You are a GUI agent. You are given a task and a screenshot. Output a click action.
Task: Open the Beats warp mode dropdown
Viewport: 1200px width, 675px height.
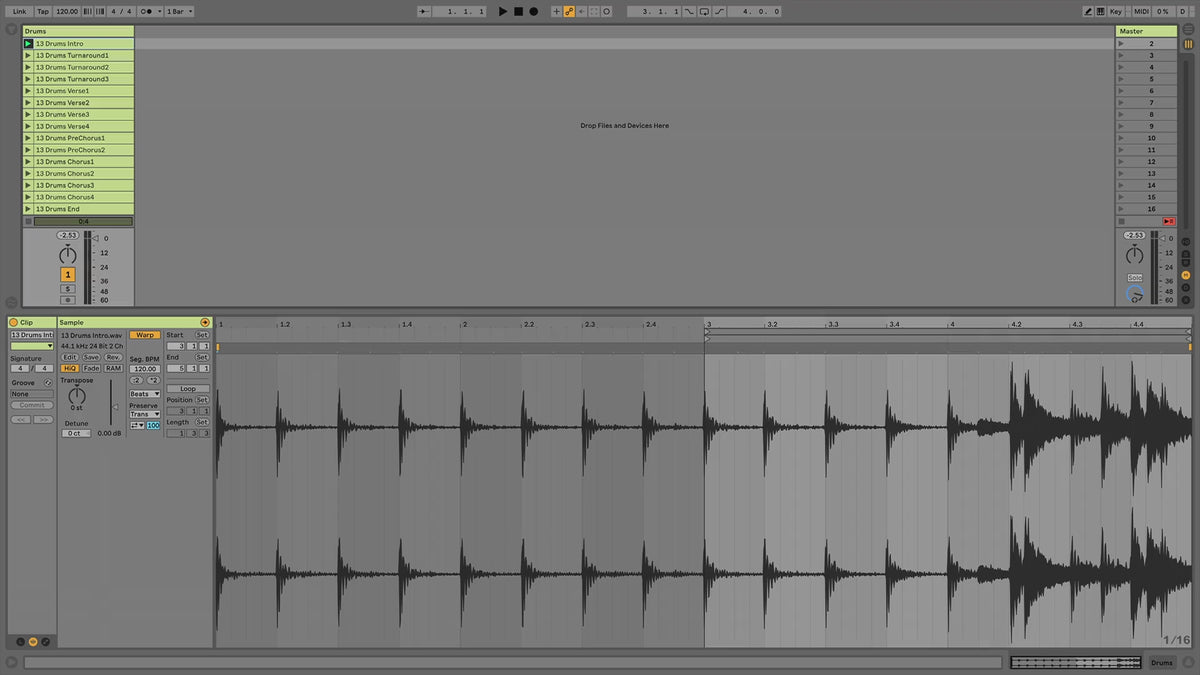[145, 394]
